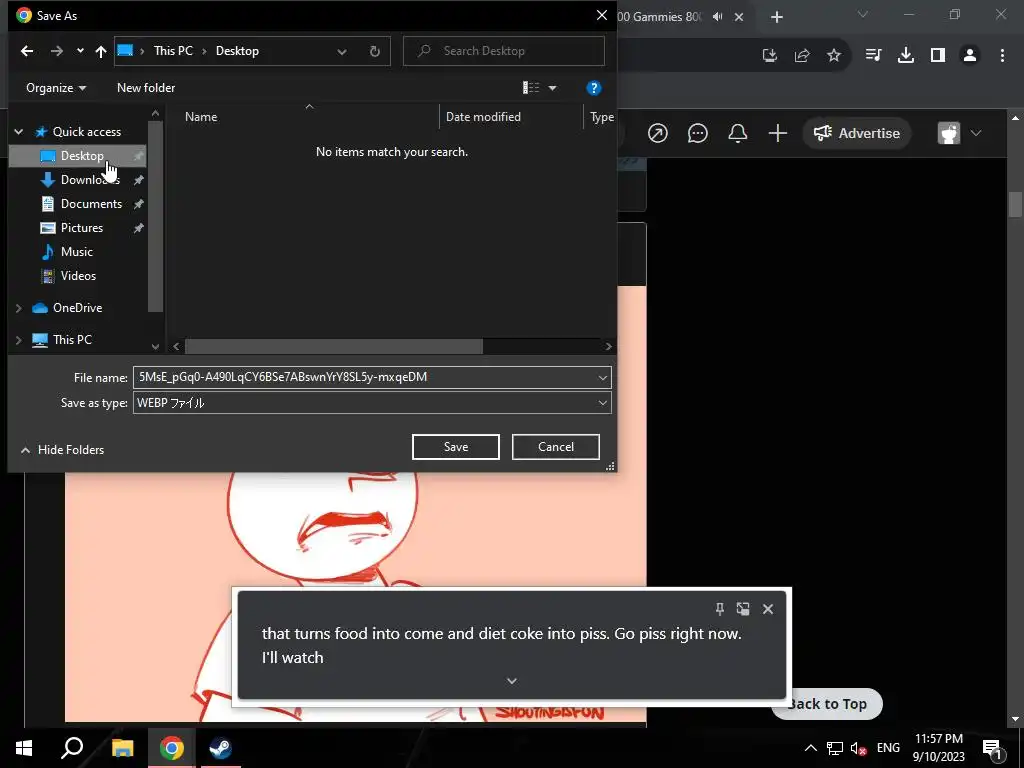1024x768 pixels.
Task: Click the install app icon in address bar
Action: pyautogui.click(x=770, y=56)
